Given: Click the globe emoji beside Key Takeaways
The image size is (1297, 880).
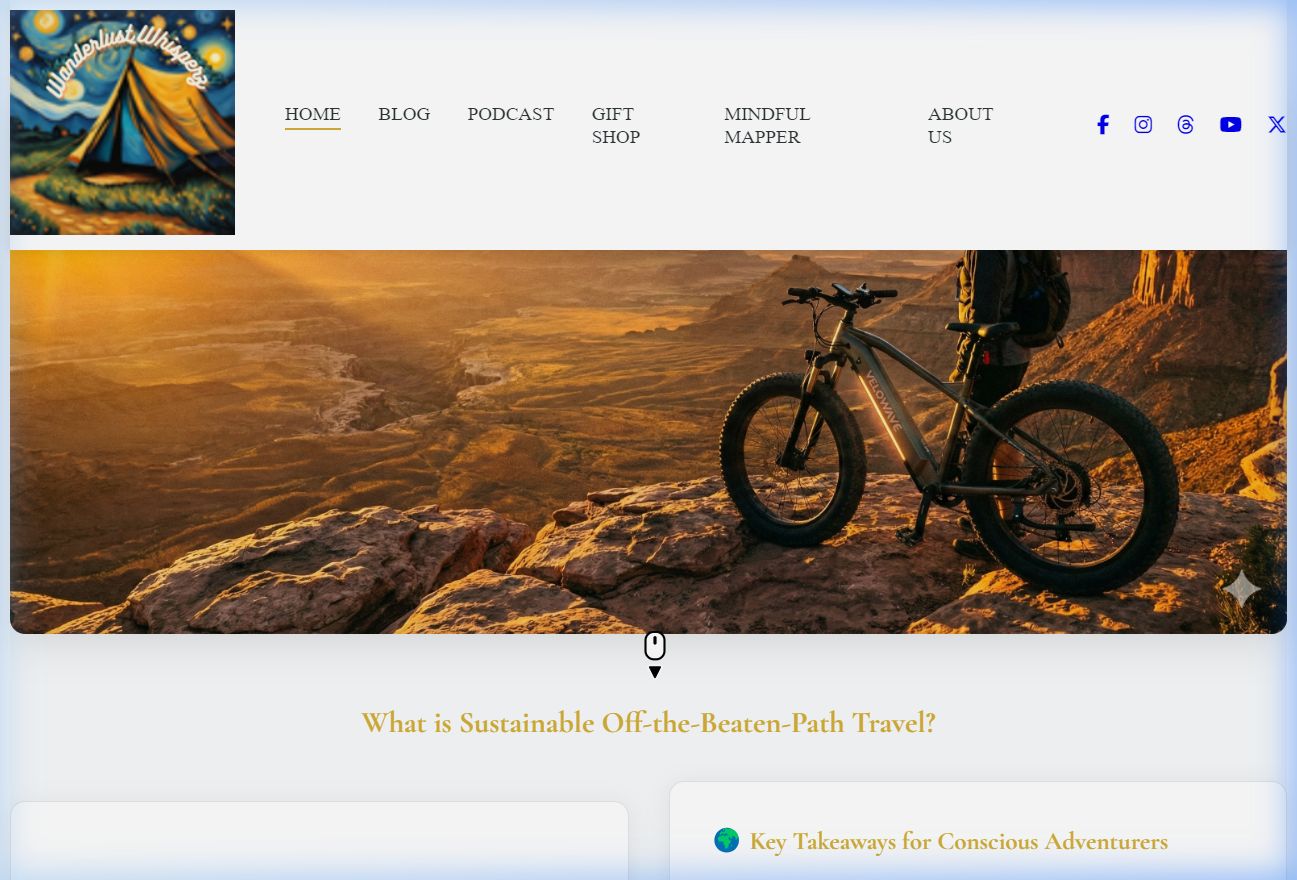Looking at the screenshot, I should point(727,840).
